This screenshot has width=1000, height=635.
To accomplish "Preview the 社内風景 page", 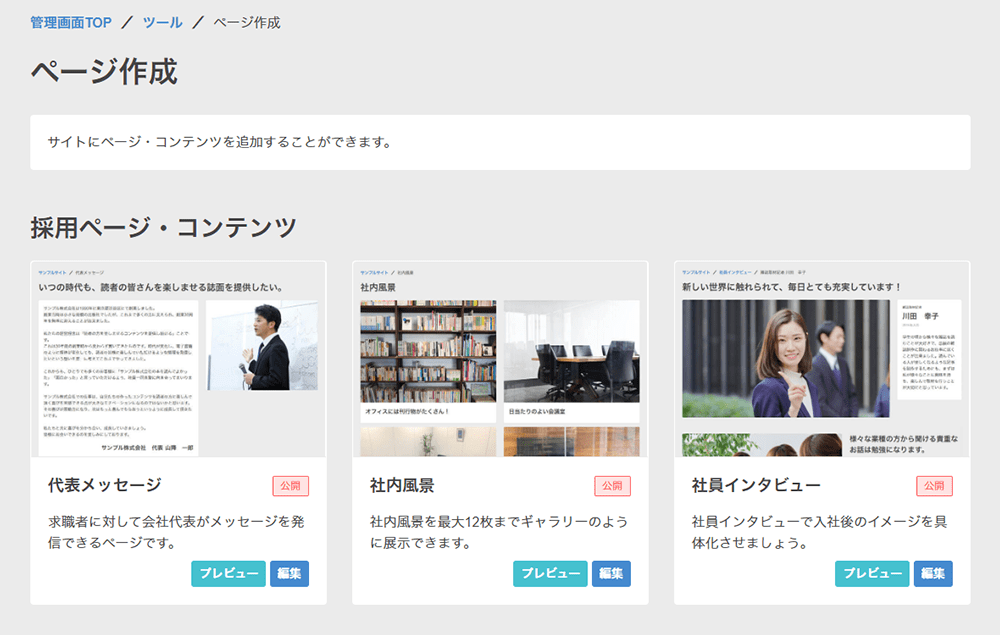I will (550, 574).
